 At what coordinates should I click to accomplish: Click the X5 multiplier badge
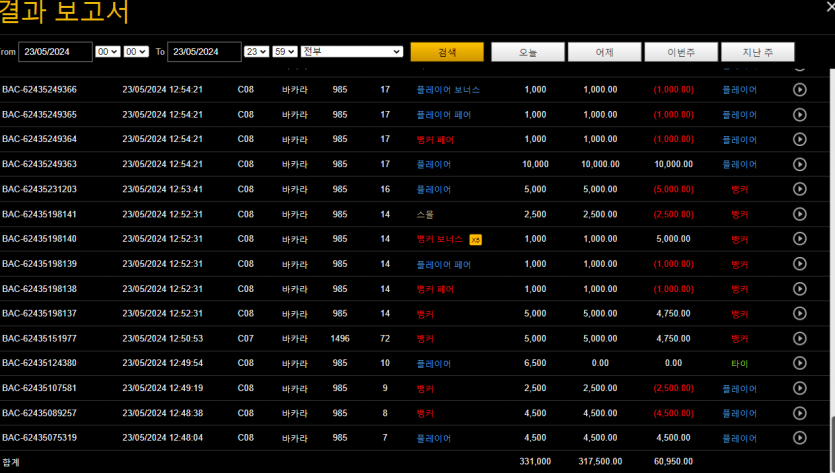476,240
